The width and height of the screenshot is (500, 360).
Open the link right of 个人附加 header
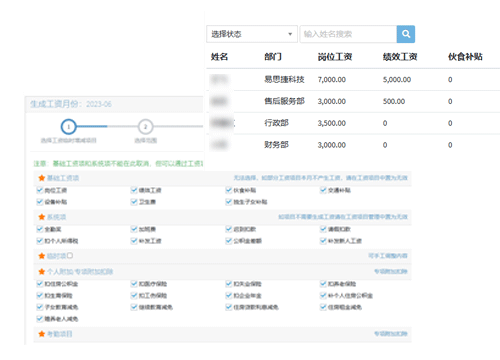point(391,272)
